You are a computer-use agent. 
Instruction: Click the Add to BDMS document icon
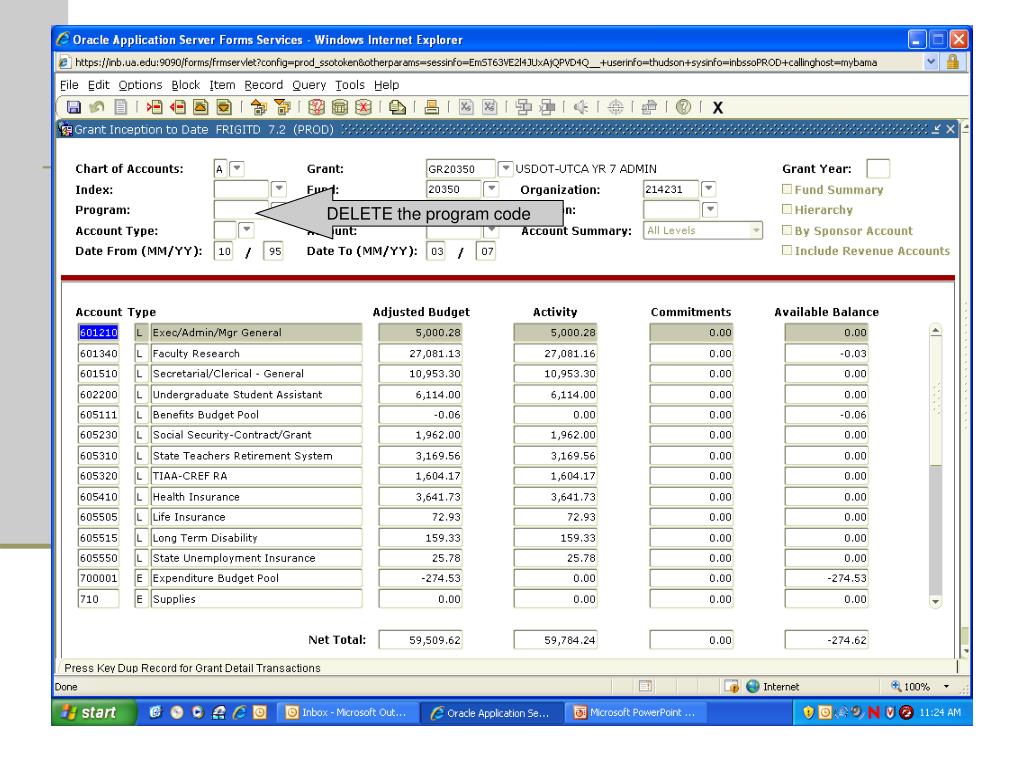tap(524, 107)
